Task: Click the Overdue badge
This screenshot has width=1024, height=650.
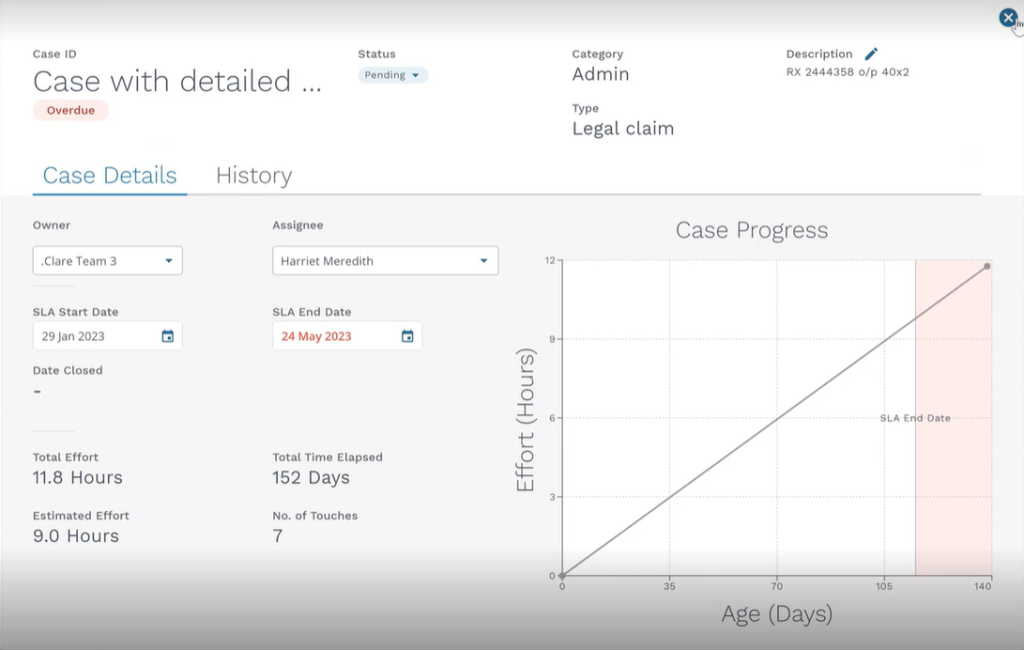Action: pos(71,110)
